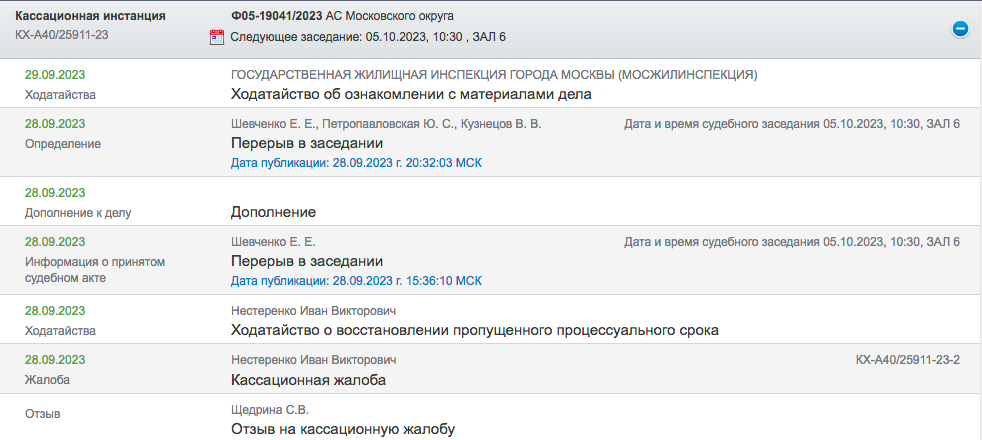Click the calendar icon beside next hearing date
Image resolution: width=982 pixels, height=440 pixels.
pyautogui.click(x=217, y=37)
